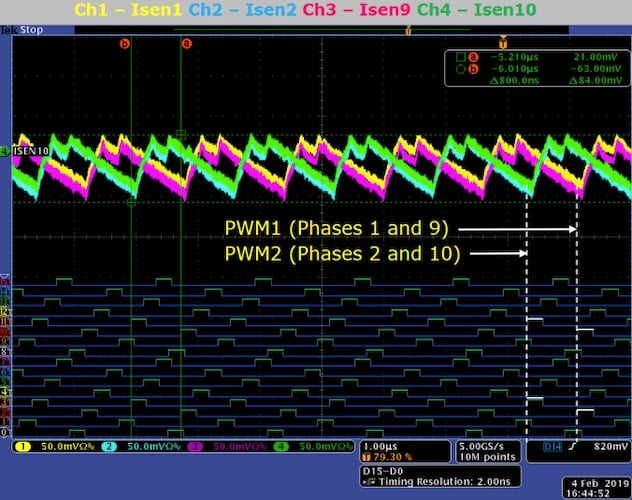Image resolution: width=632 pixels, height=500 pixels.
Task: Click the Ch4 – Isen10 title label
Action: point(477,10)
